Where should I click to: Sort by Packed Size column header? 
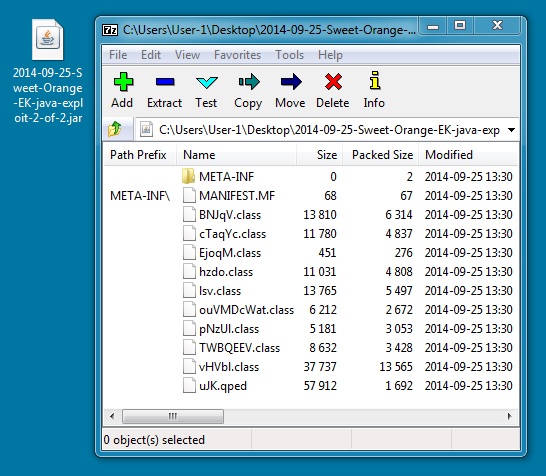pyautogui.click(x=381, y=155)
